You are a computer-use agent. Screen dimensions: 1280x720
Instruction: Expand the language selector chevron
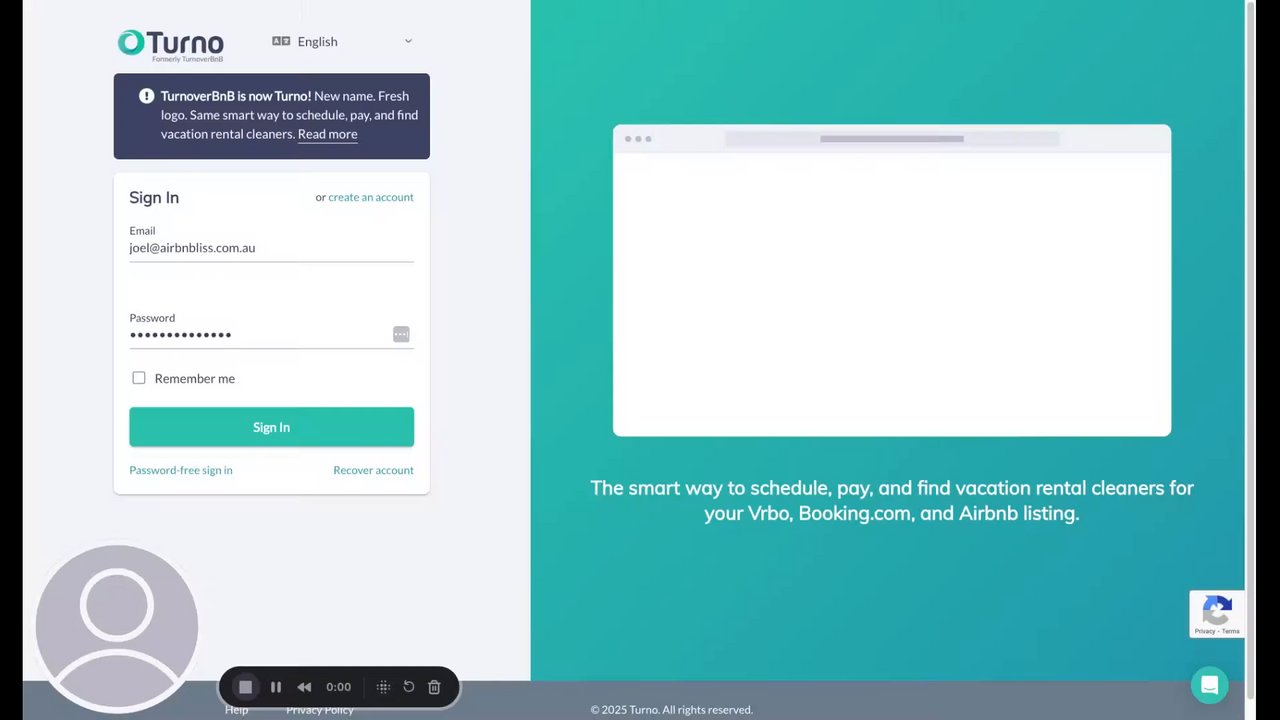(408, 41)
